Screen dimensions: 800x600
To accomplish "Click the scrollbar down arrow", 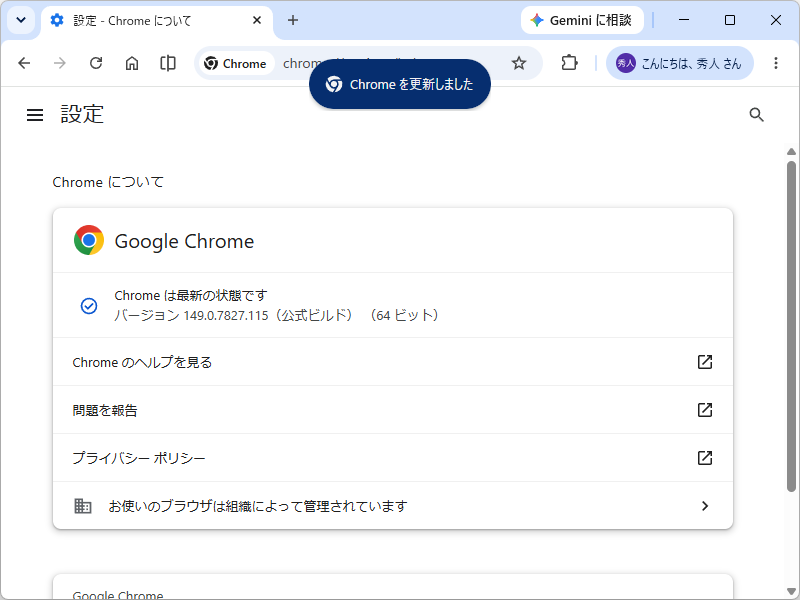I will point(791,591).
